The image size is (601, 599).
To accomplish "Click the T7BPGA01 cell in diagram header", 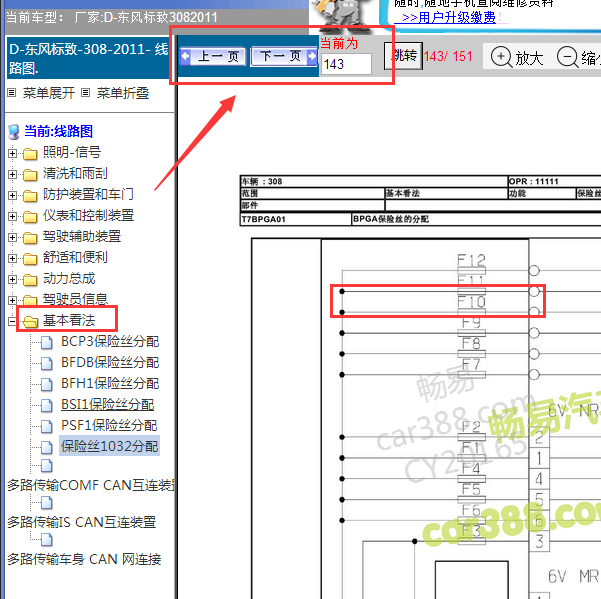I will pos(296,219).
